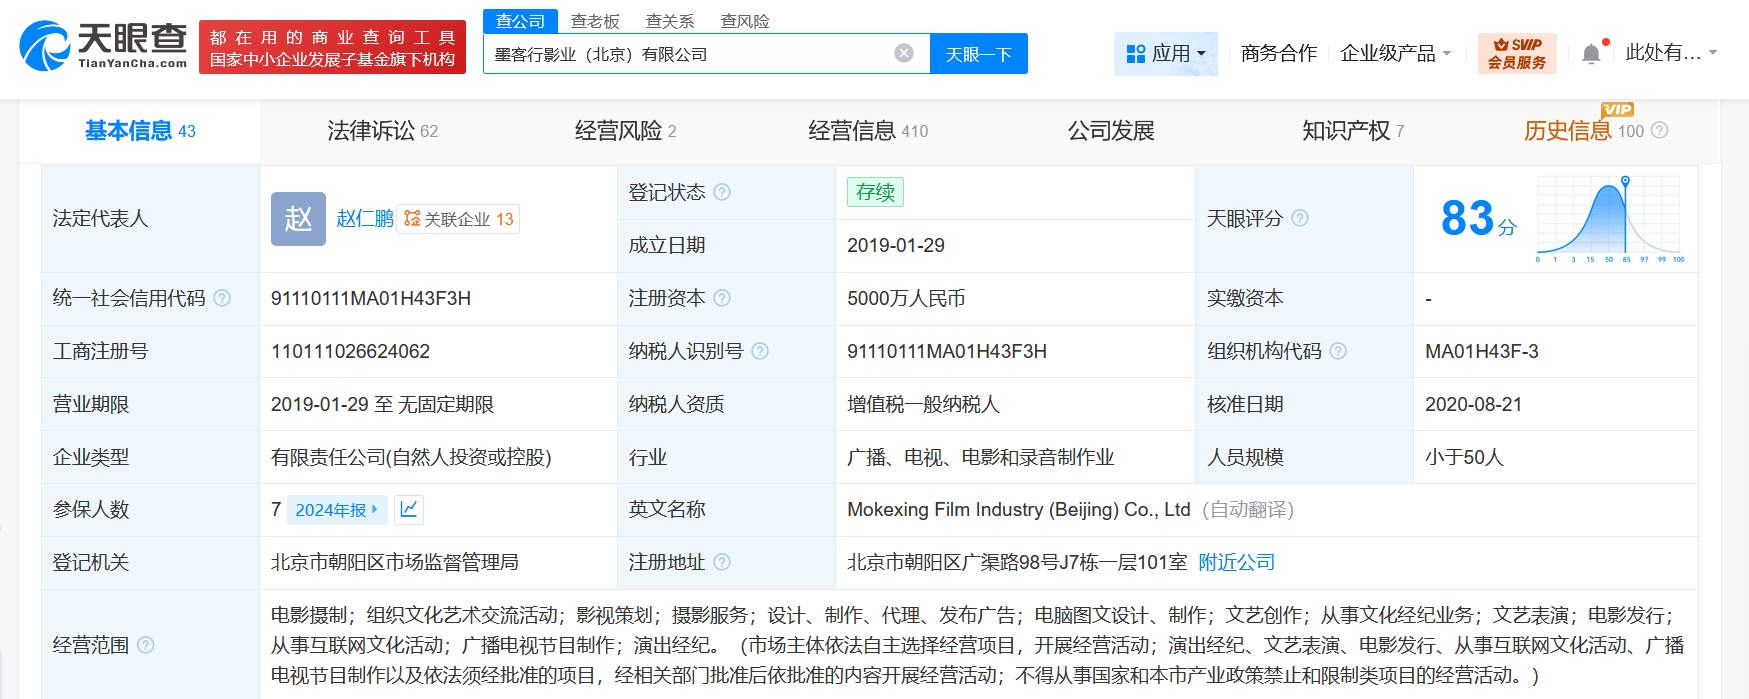The image size is (1749, 699).
Task: Click help icon beside 天眼评分
Action: tap(1300, 218)
